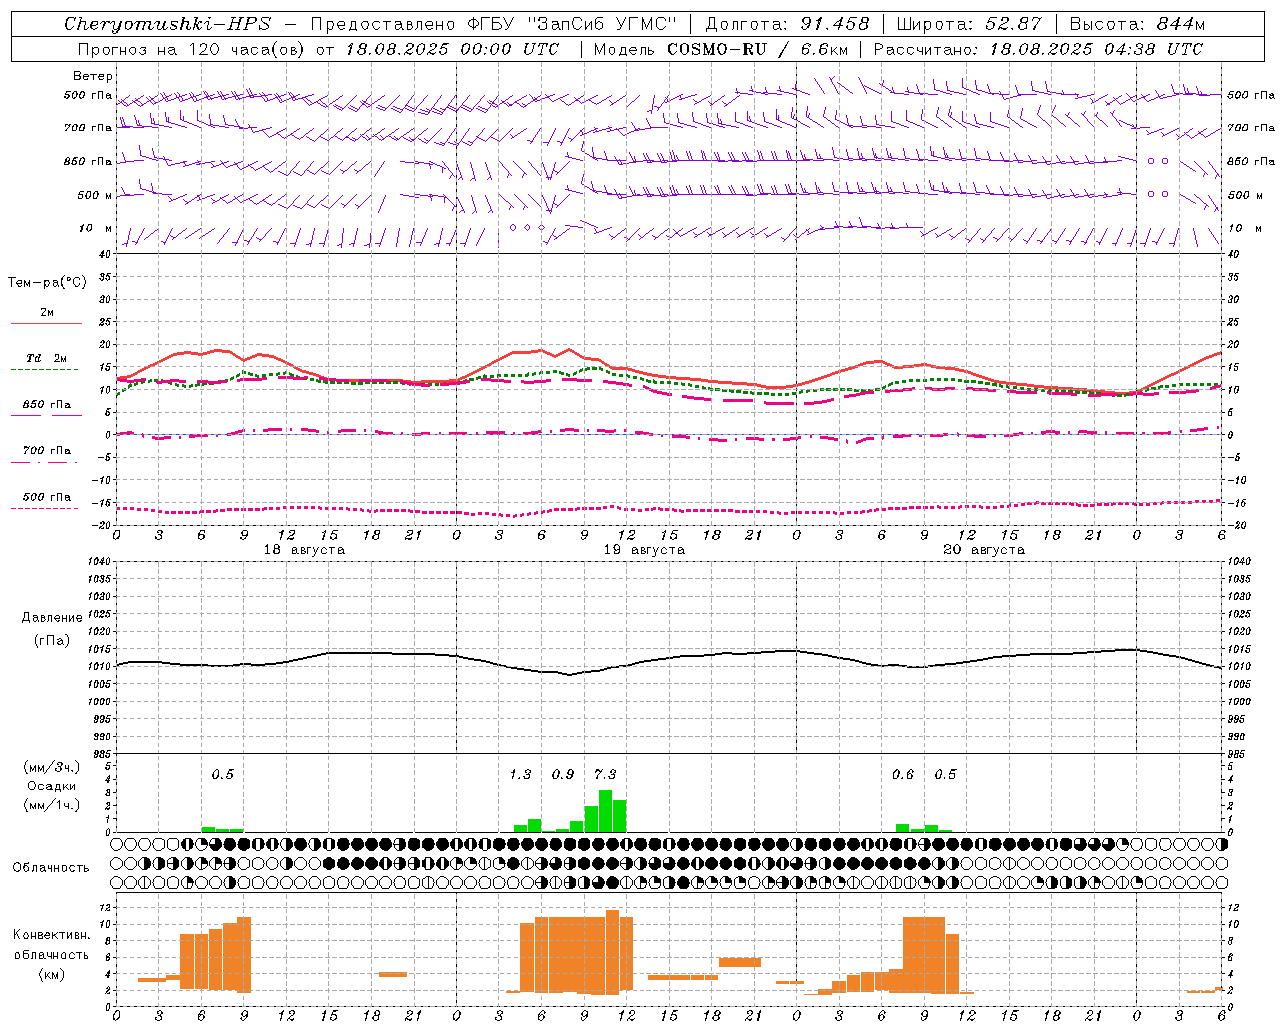
Task: Click the Ветер wind panel label
Action: click(93, 76)
